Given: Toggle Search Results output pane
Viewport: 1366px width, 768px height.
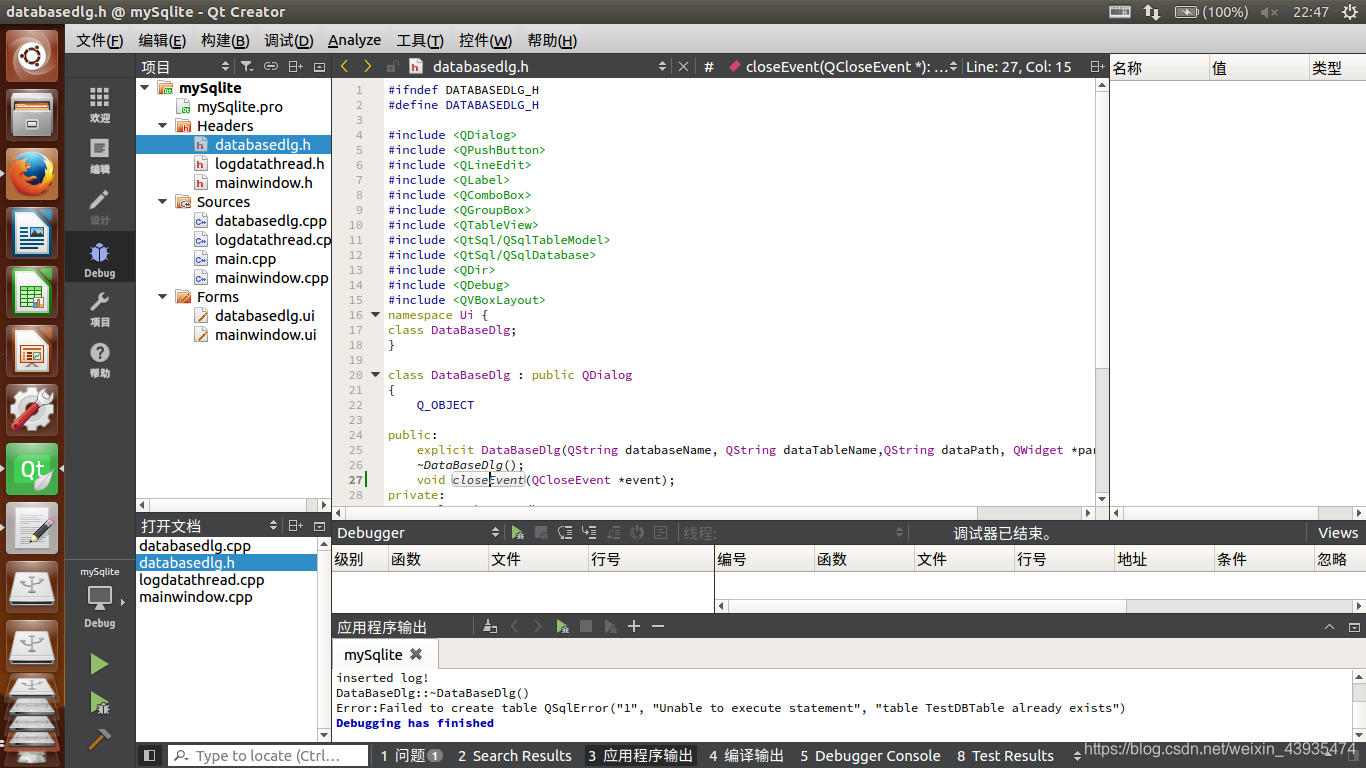Looking at the screenshot, I should [x=515, y=756].
